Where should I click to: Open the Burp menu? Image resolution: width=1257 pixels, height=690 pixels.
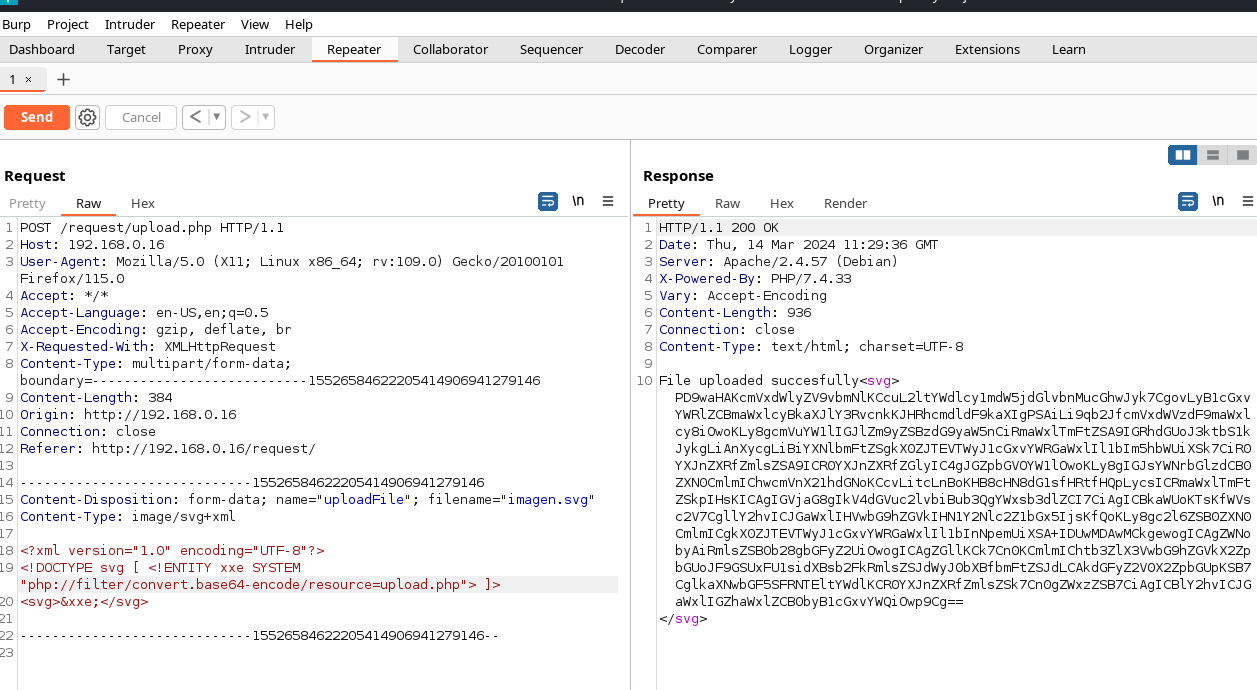[x=16, y=24]
